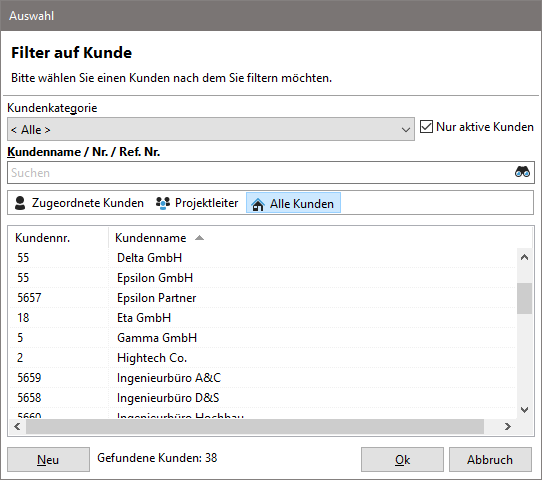This screenshot has width=542, height=480.
Task: Click the horizontal scrollbar thumb
Action: coord(255,427)
